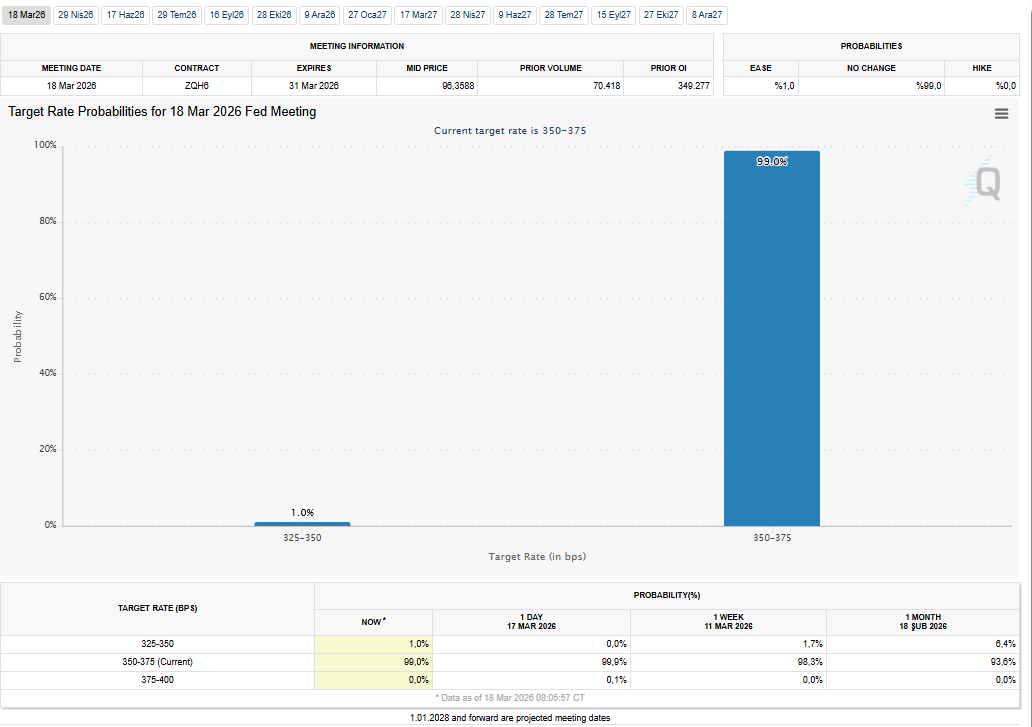Jump to the 8 Ara27 meeting tab

click(x=707, y=15)
